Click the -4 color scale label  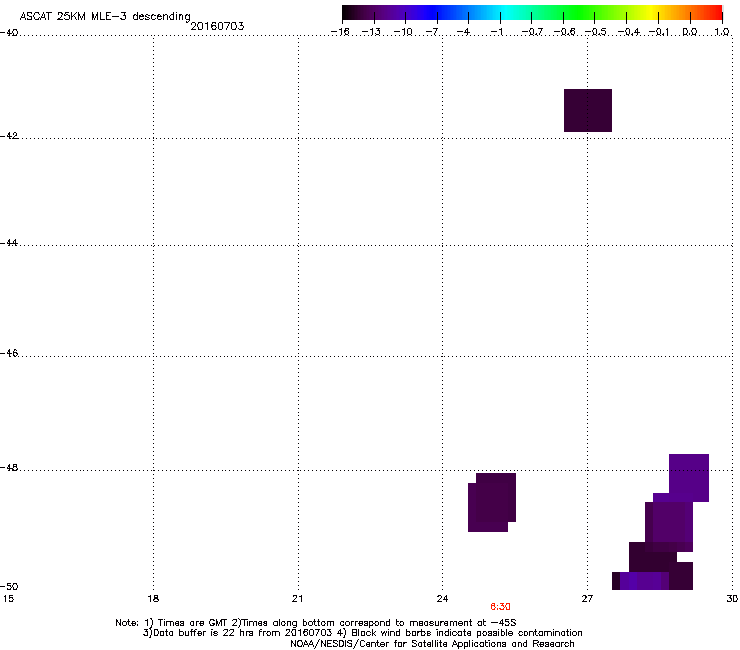pos(463,32)
